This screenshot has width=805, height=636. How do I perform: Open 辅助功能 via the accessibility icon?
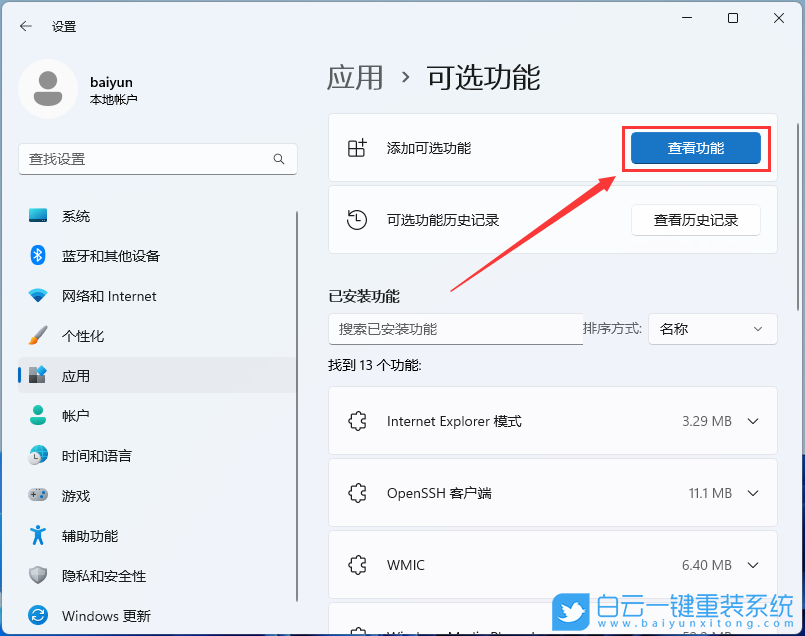[37, 535]
